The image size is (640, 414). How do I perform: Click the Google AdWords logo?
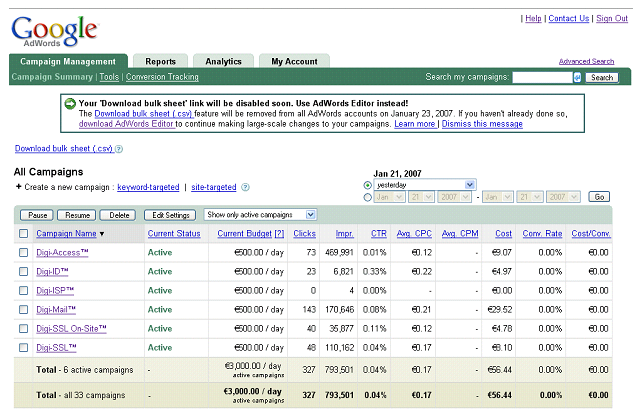click(55, 31)
